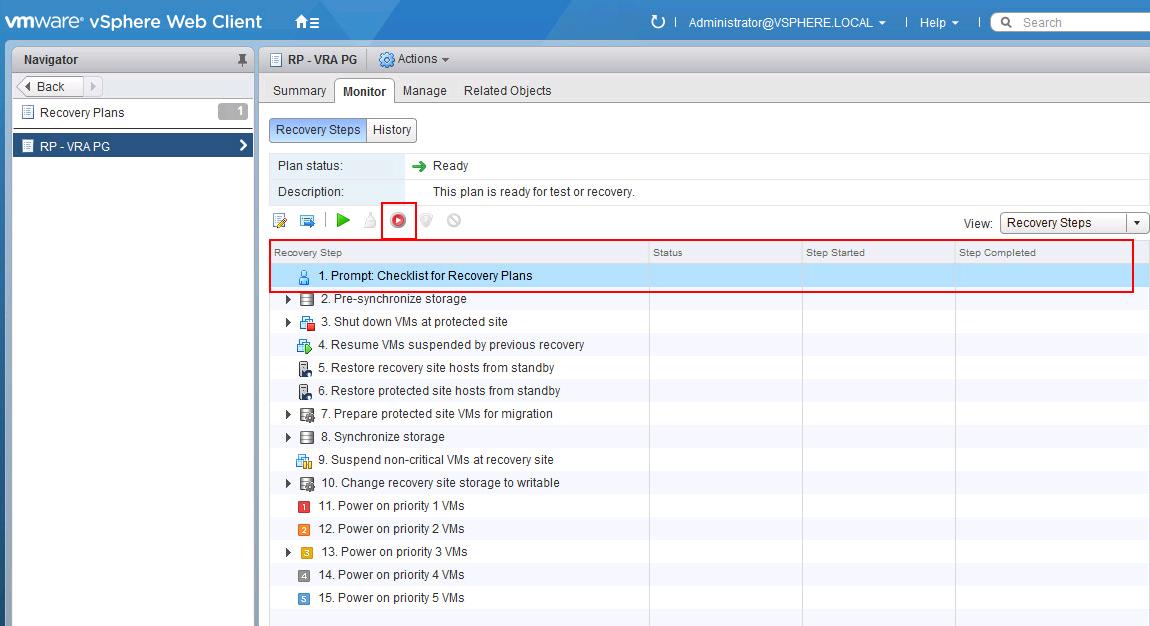
Task: Click the blue priority 5 icon
Action: (x=304, y=599)
